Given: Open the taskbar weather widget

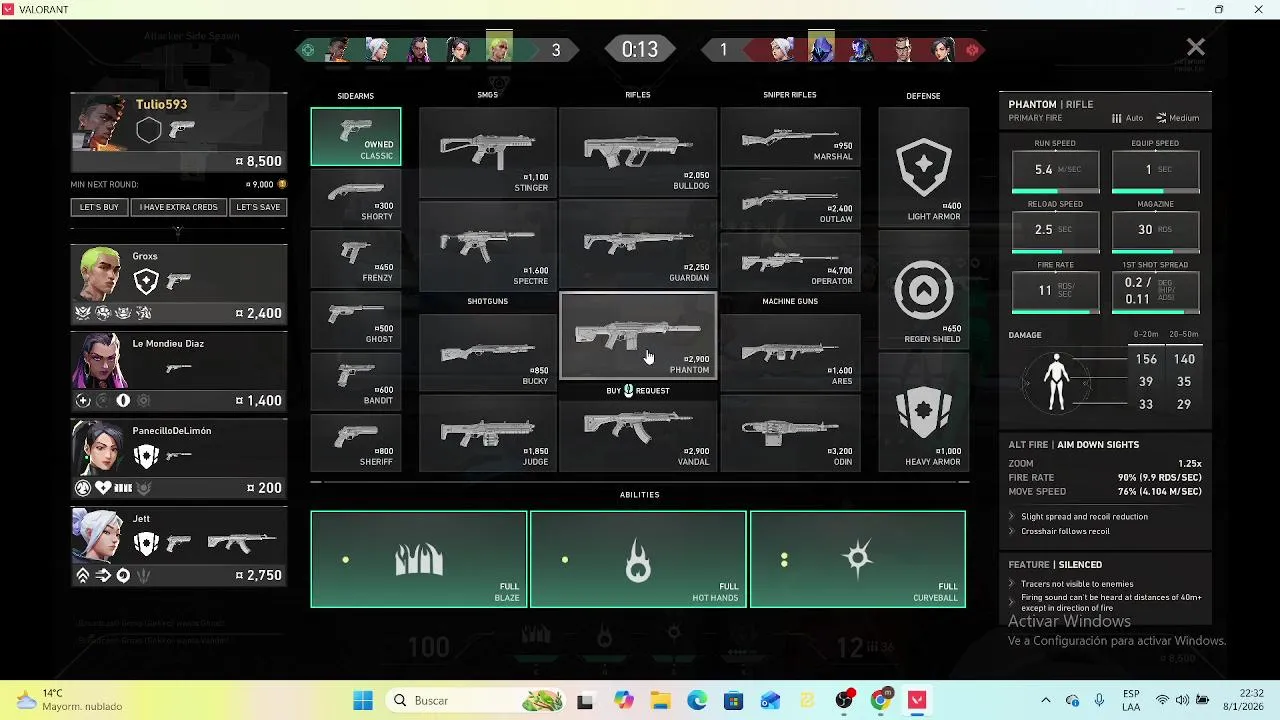Looking at the screenshot, I should pyautogui.click(x=70, y=700).
